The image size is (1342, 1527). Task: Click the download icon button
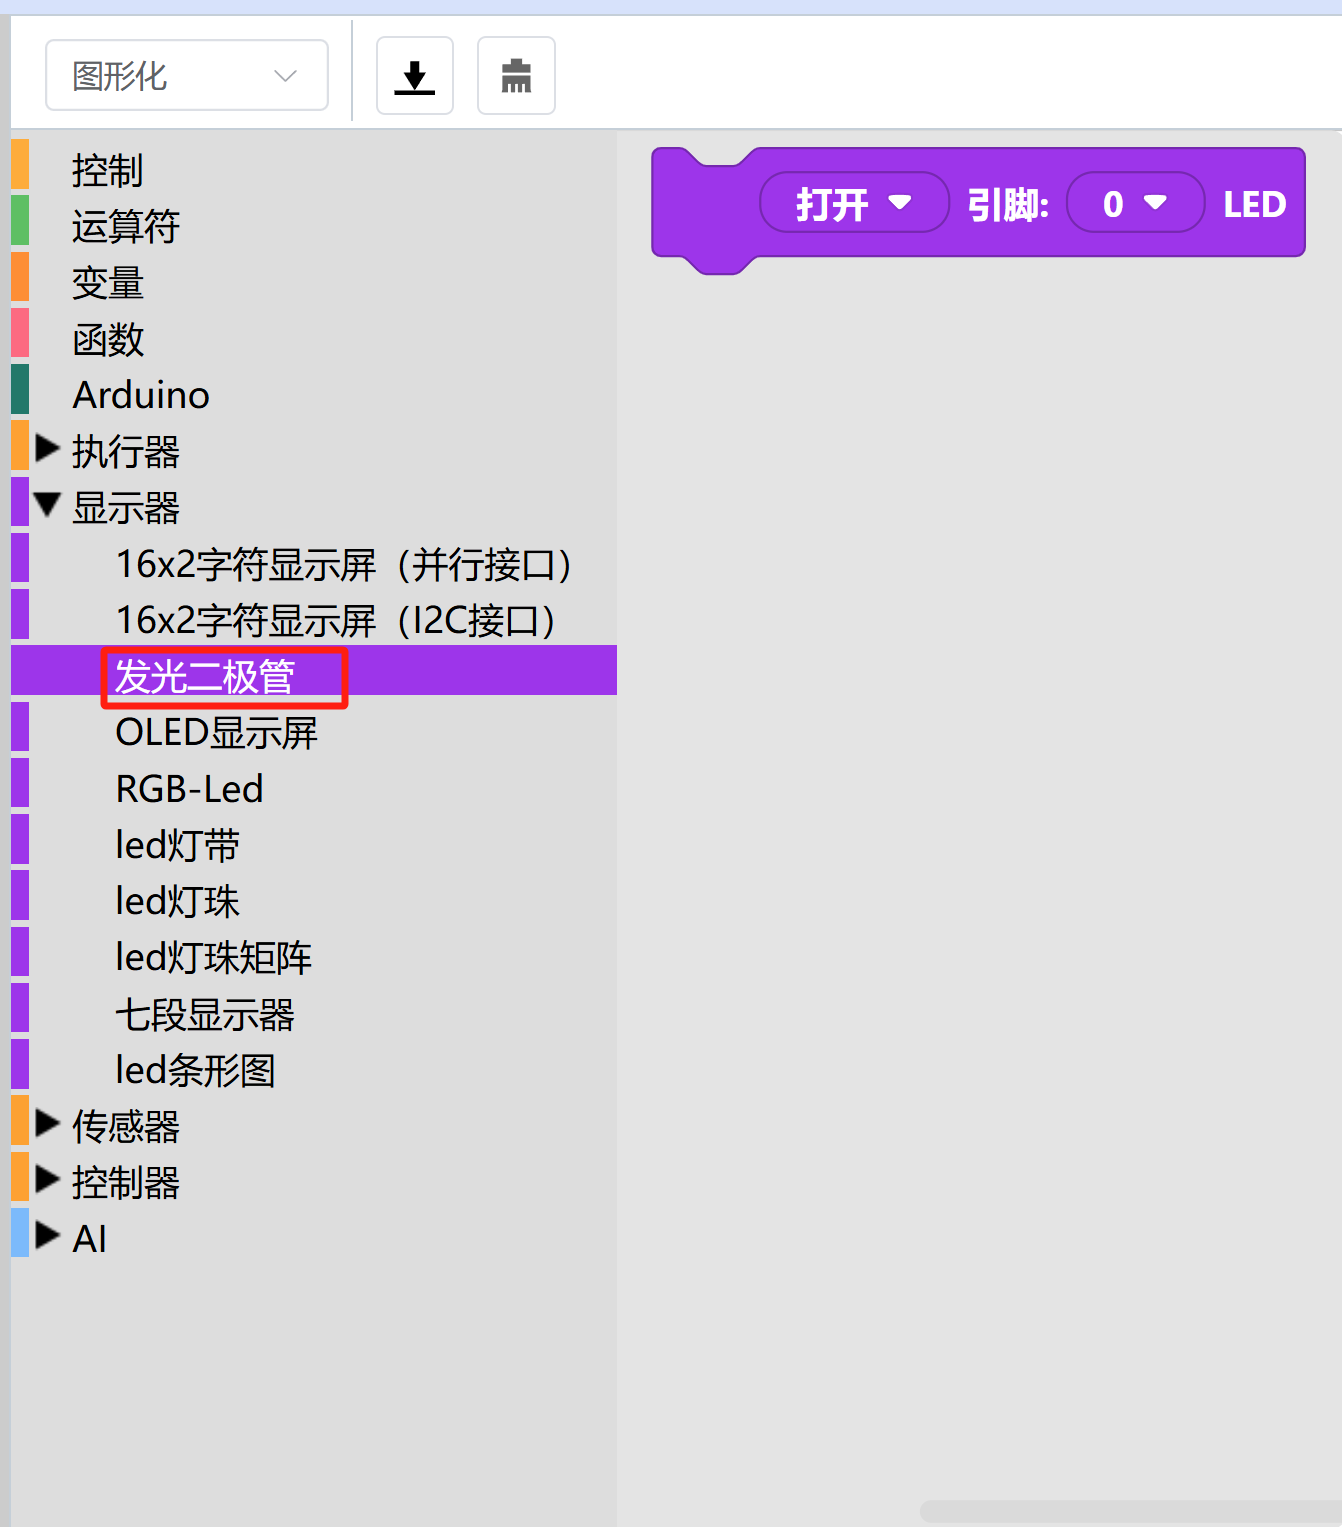pyautogui.click(x=414, y=76)
